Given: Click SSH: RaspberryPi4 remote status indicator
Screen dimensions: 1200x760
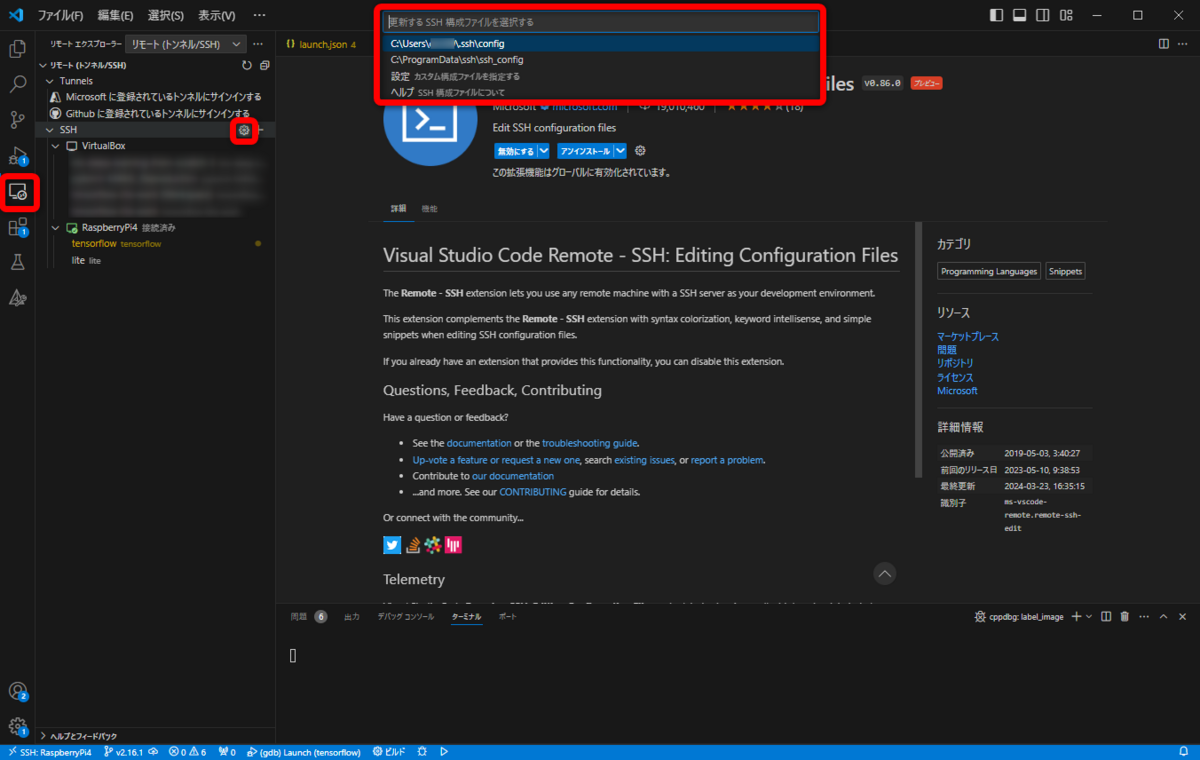Looking at the screenshot, I should [x=49, y=752].
